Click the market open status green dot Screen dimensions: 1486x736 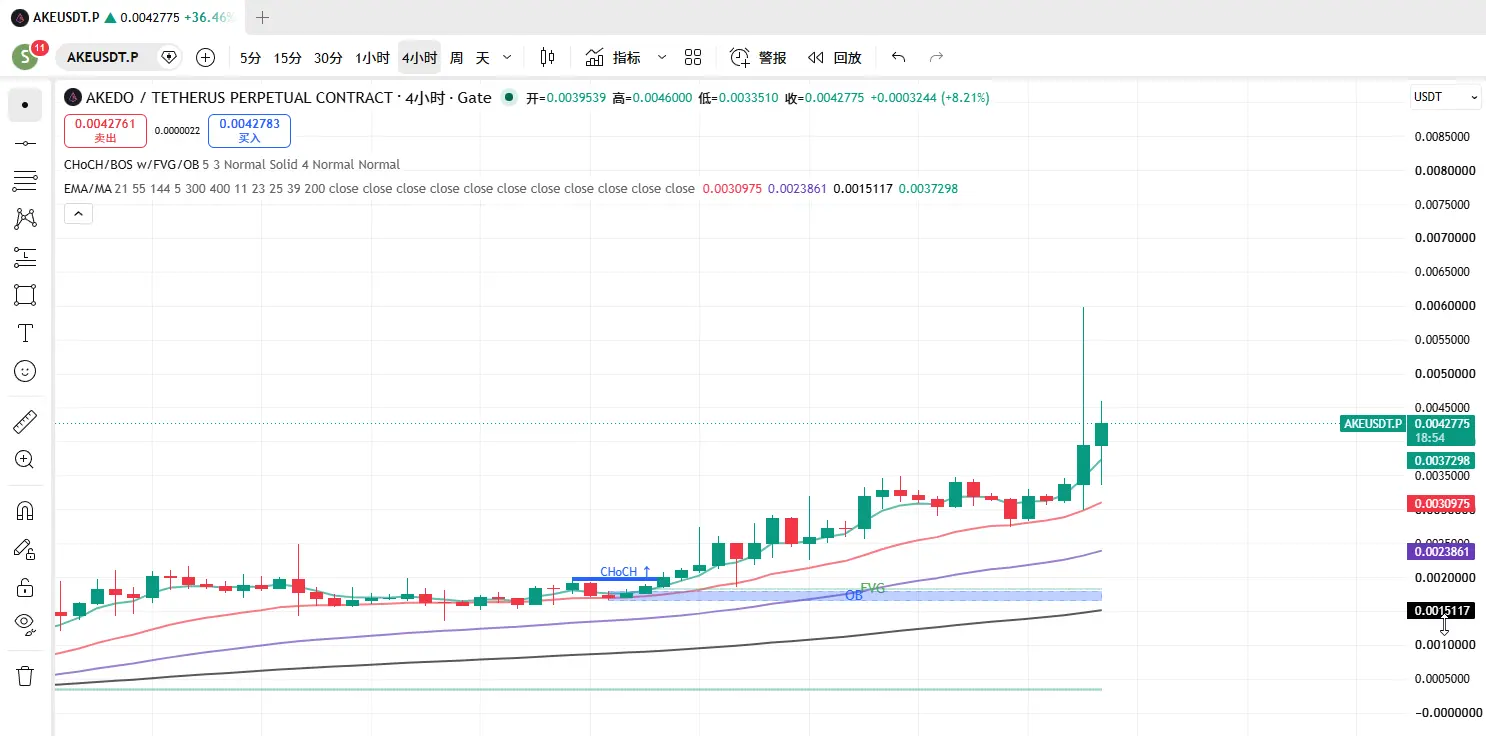tap(509, 97)
